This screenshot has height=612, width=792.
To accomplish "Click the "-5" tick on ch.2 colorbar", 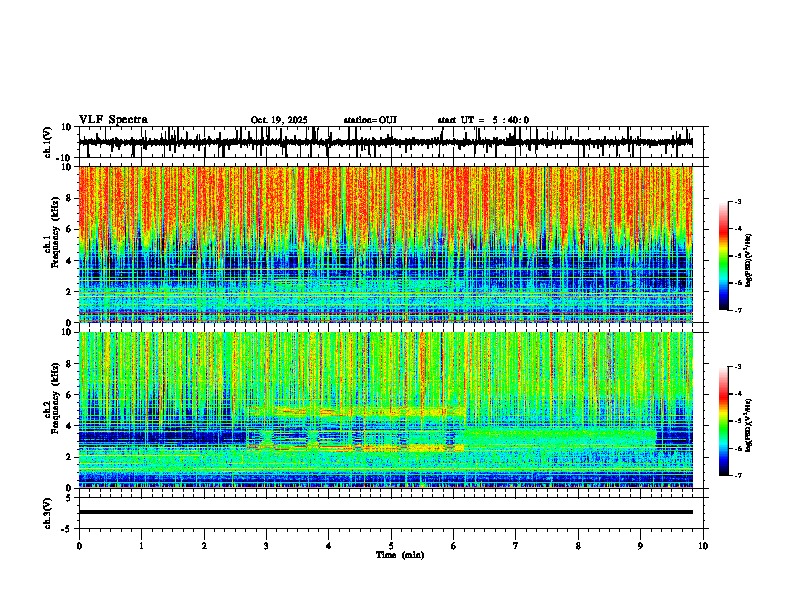I will (x=738, y=421).
